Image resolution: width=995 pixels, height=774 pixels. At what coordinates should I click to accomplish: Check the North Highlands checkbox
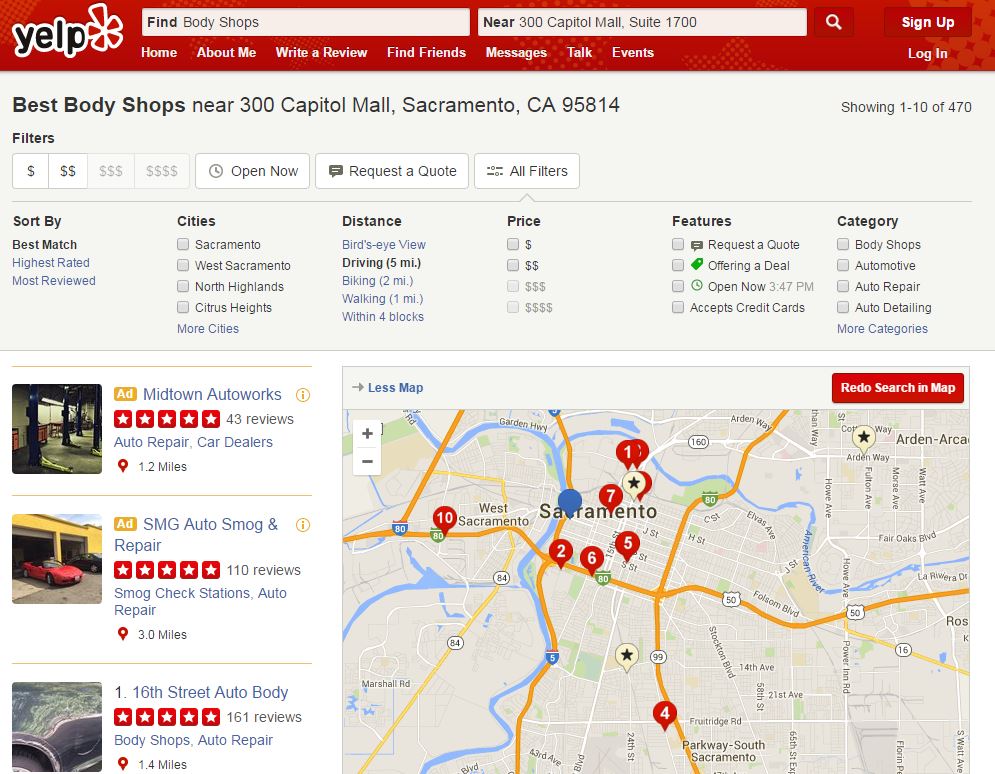click(183, 286)
